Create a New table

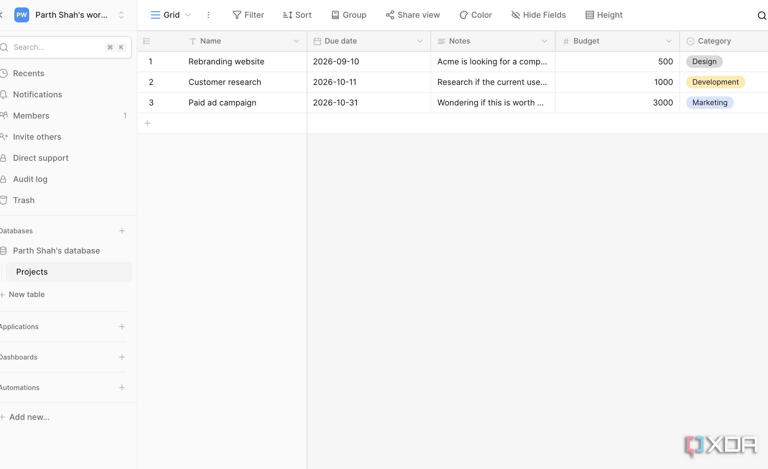(x=26, y=294)
